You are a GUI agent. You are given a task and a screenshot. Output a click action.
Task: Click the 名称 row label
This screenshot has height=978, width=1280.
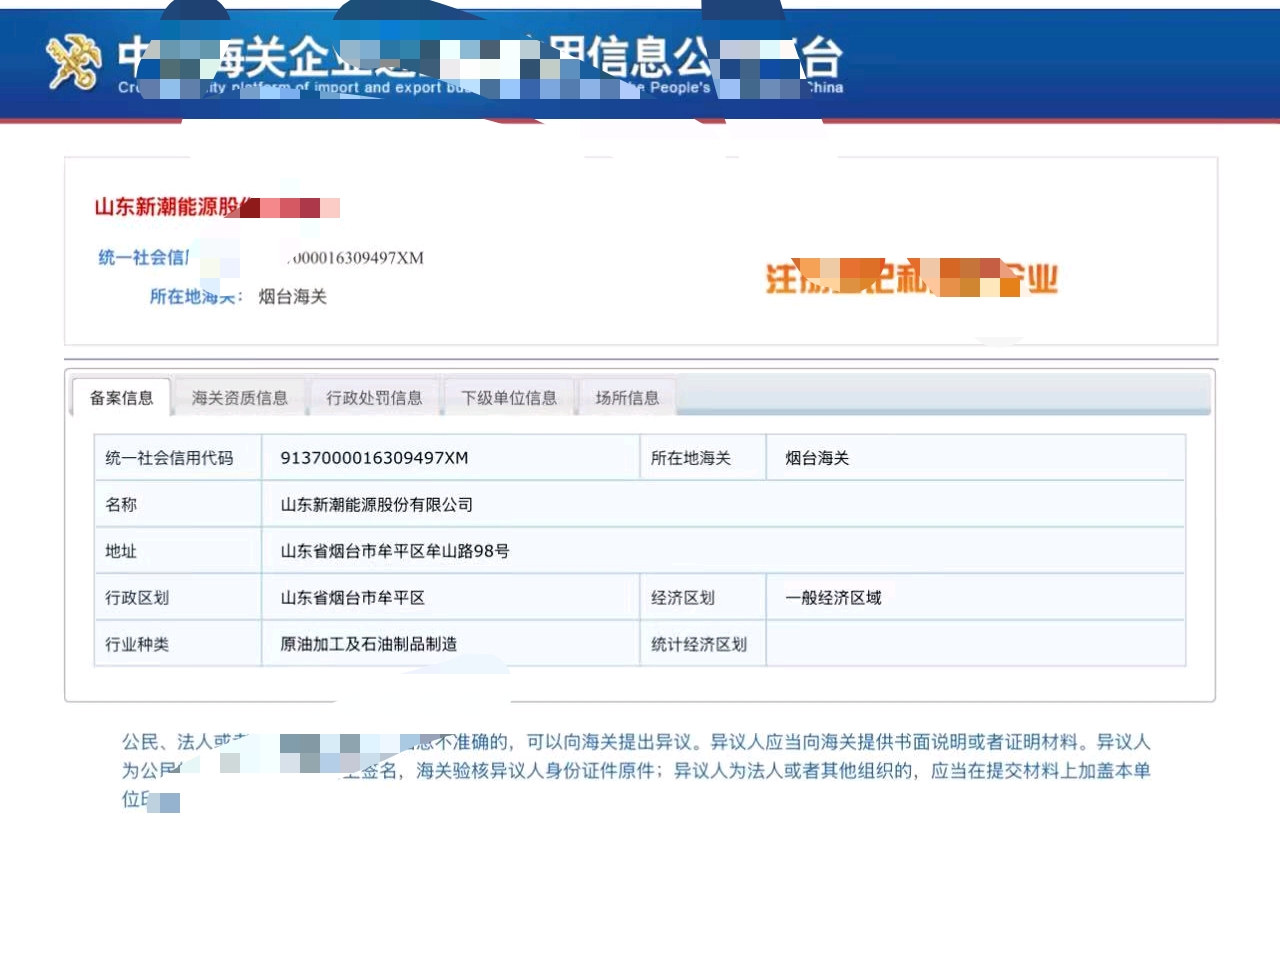pos(121,505)
